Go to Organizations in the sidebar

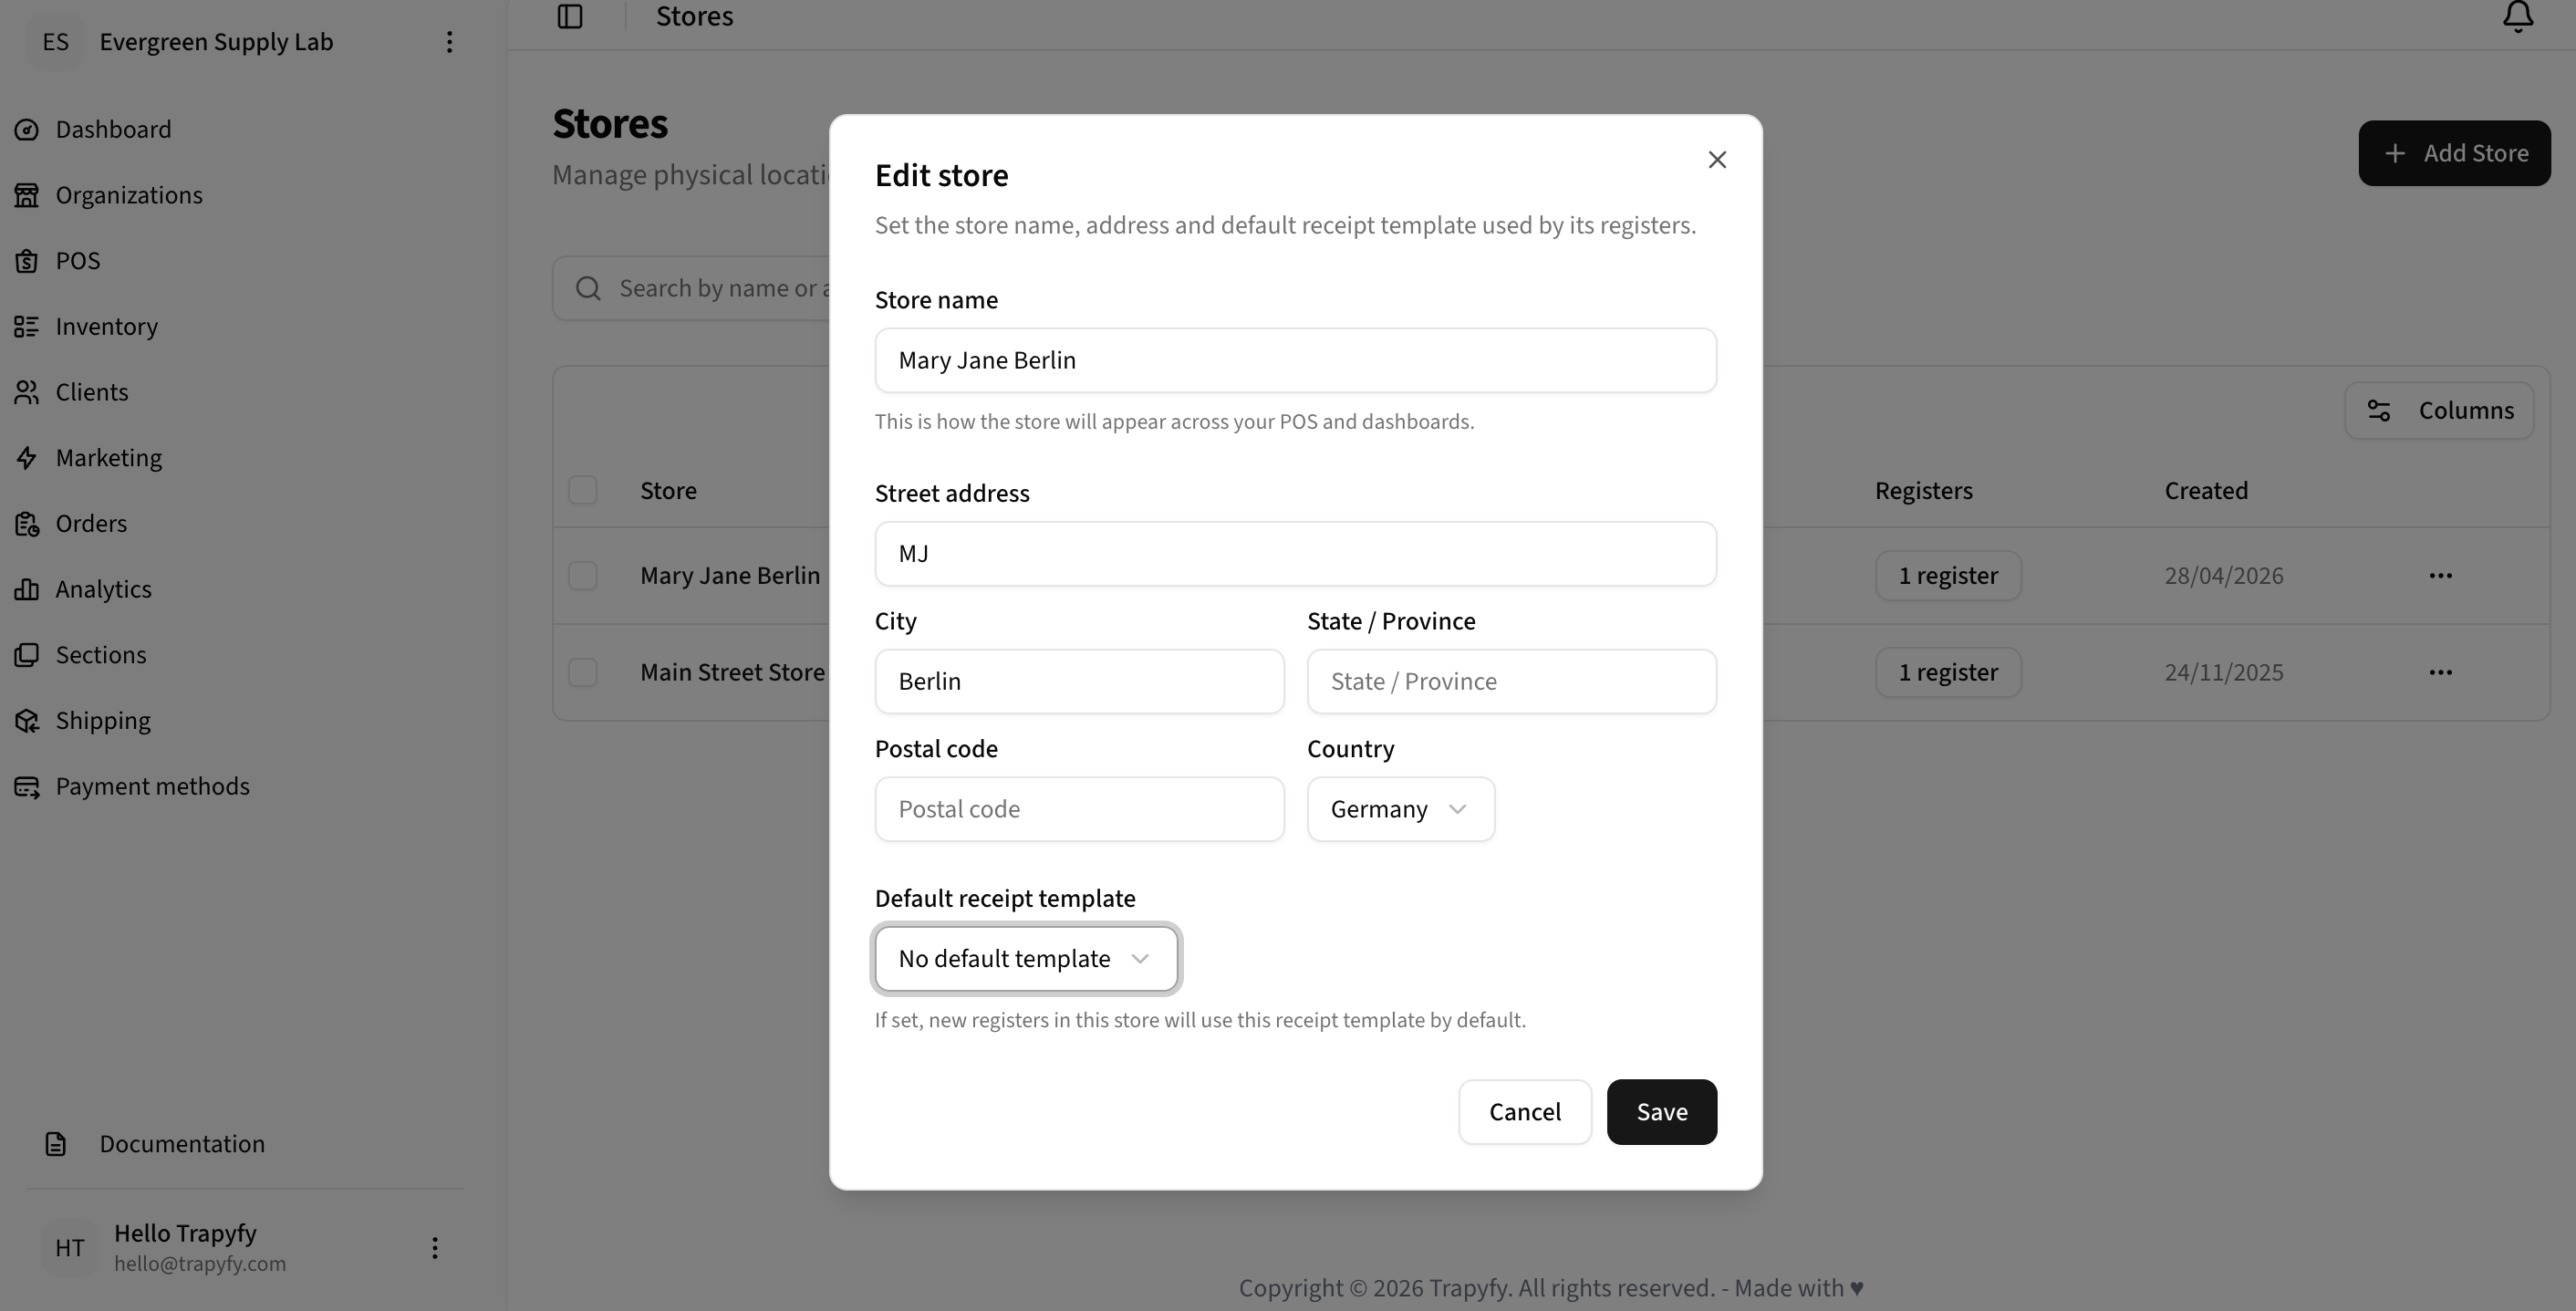129,195
